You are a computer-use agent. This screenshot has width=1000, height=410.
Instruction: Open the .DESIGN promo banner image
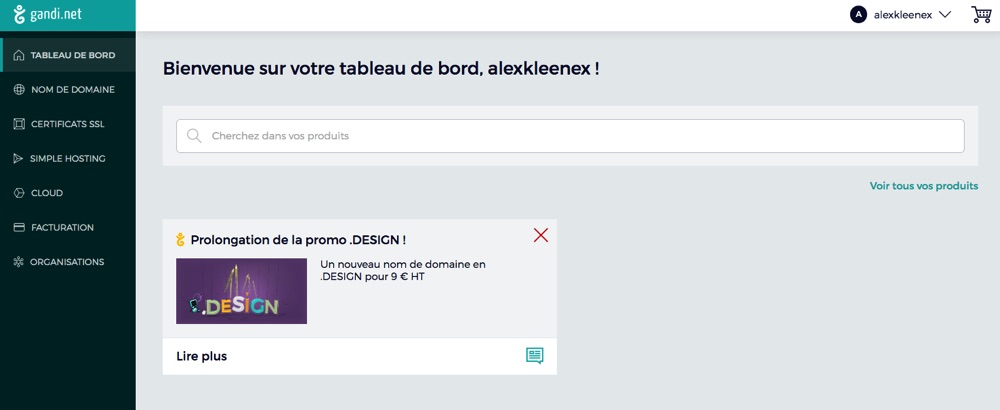pyautogui.click(x=241, y=291)
